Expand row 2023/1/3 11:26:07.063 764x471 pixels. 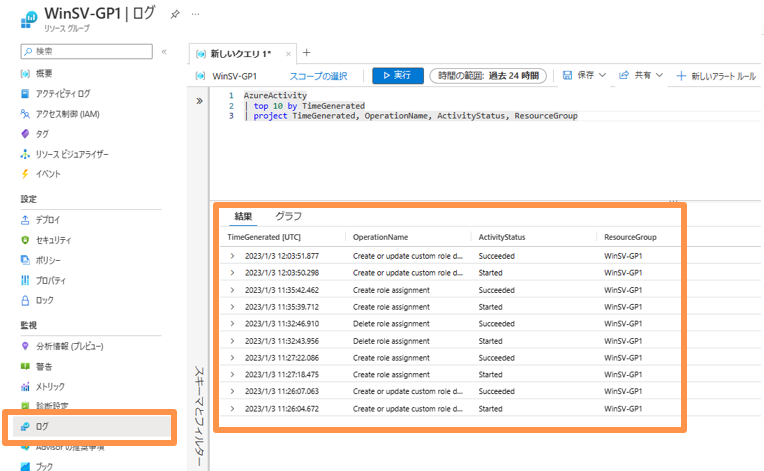pos(232,391)
